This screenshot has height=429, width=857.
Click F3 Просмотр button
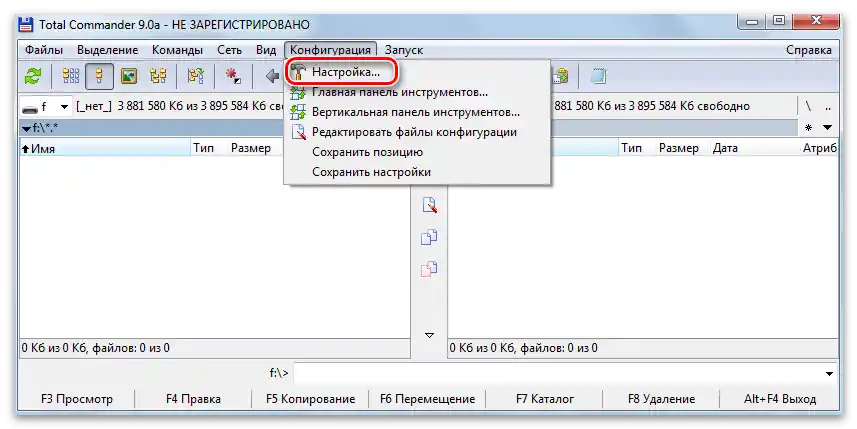click(x=77, y=399)
